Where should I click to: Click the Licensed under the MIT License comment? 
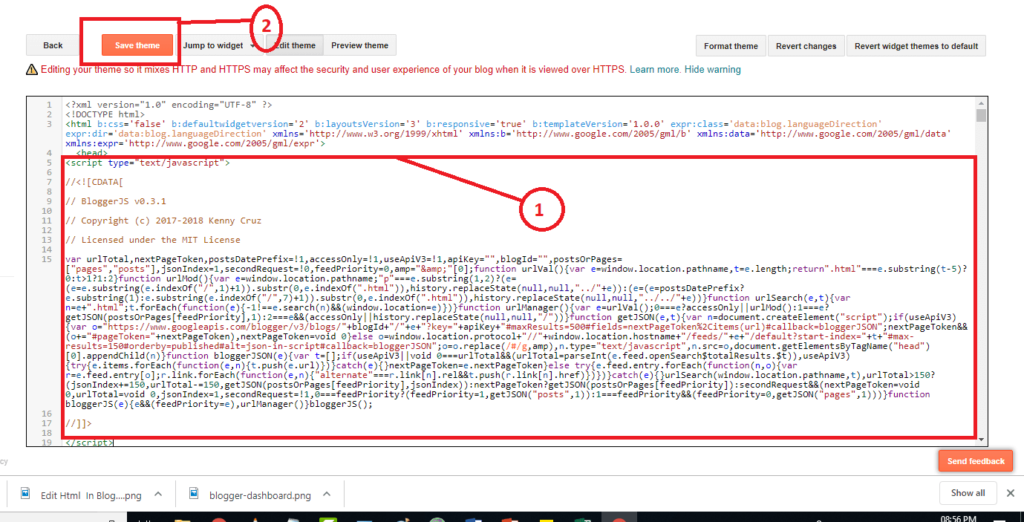click(x=153, y=240)
